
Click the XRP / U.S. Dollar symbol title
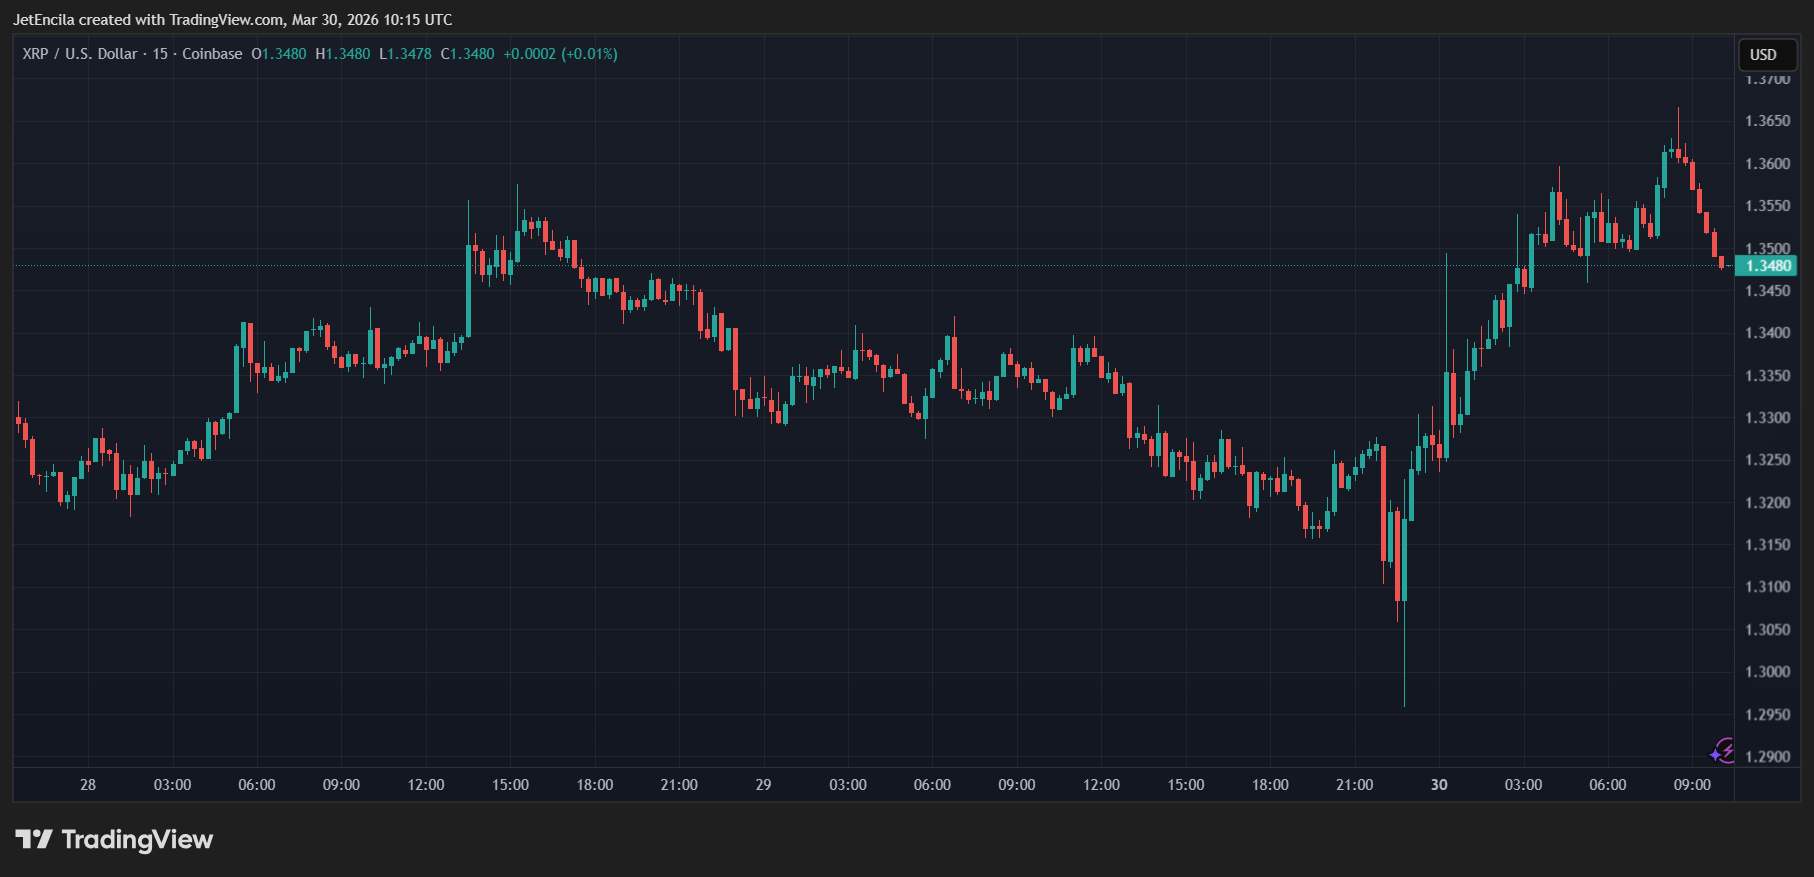click(x=80, y=54)
